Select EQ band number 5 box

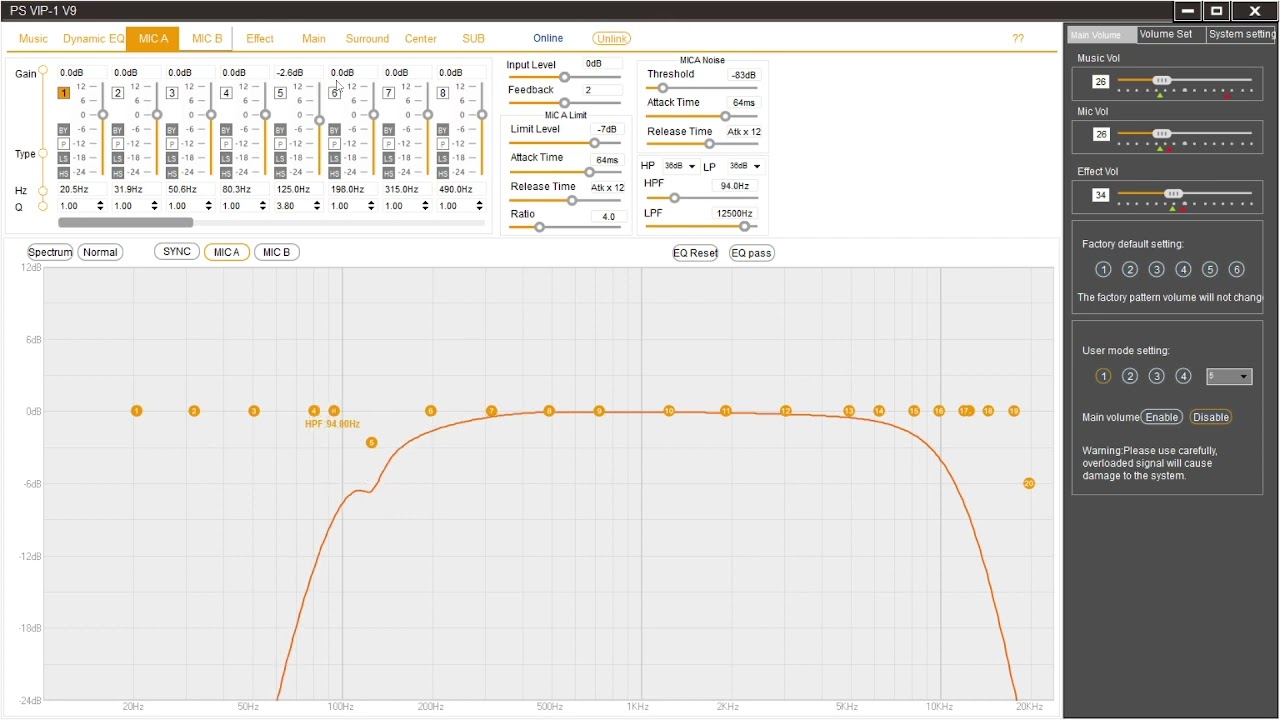[x=280, y=93]
